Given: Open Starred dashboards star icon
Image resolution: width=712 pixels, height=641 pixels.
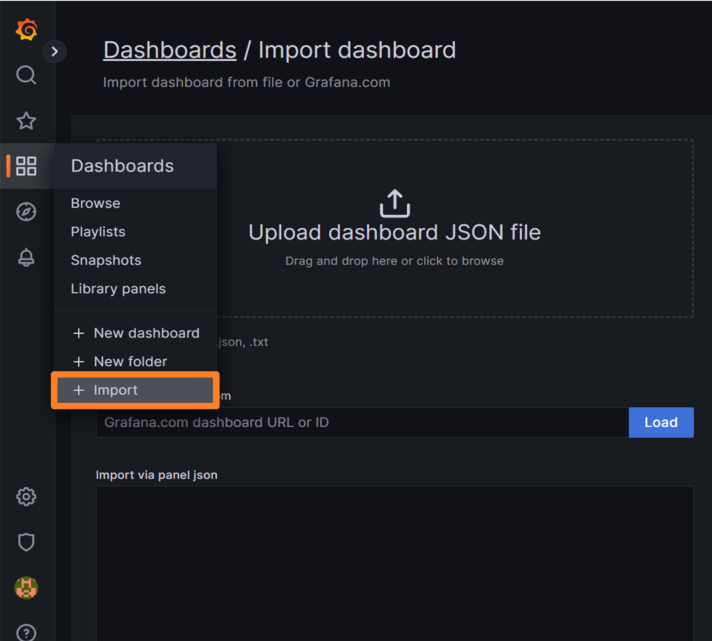Looking at the screenshot, I should coord(26,121).
